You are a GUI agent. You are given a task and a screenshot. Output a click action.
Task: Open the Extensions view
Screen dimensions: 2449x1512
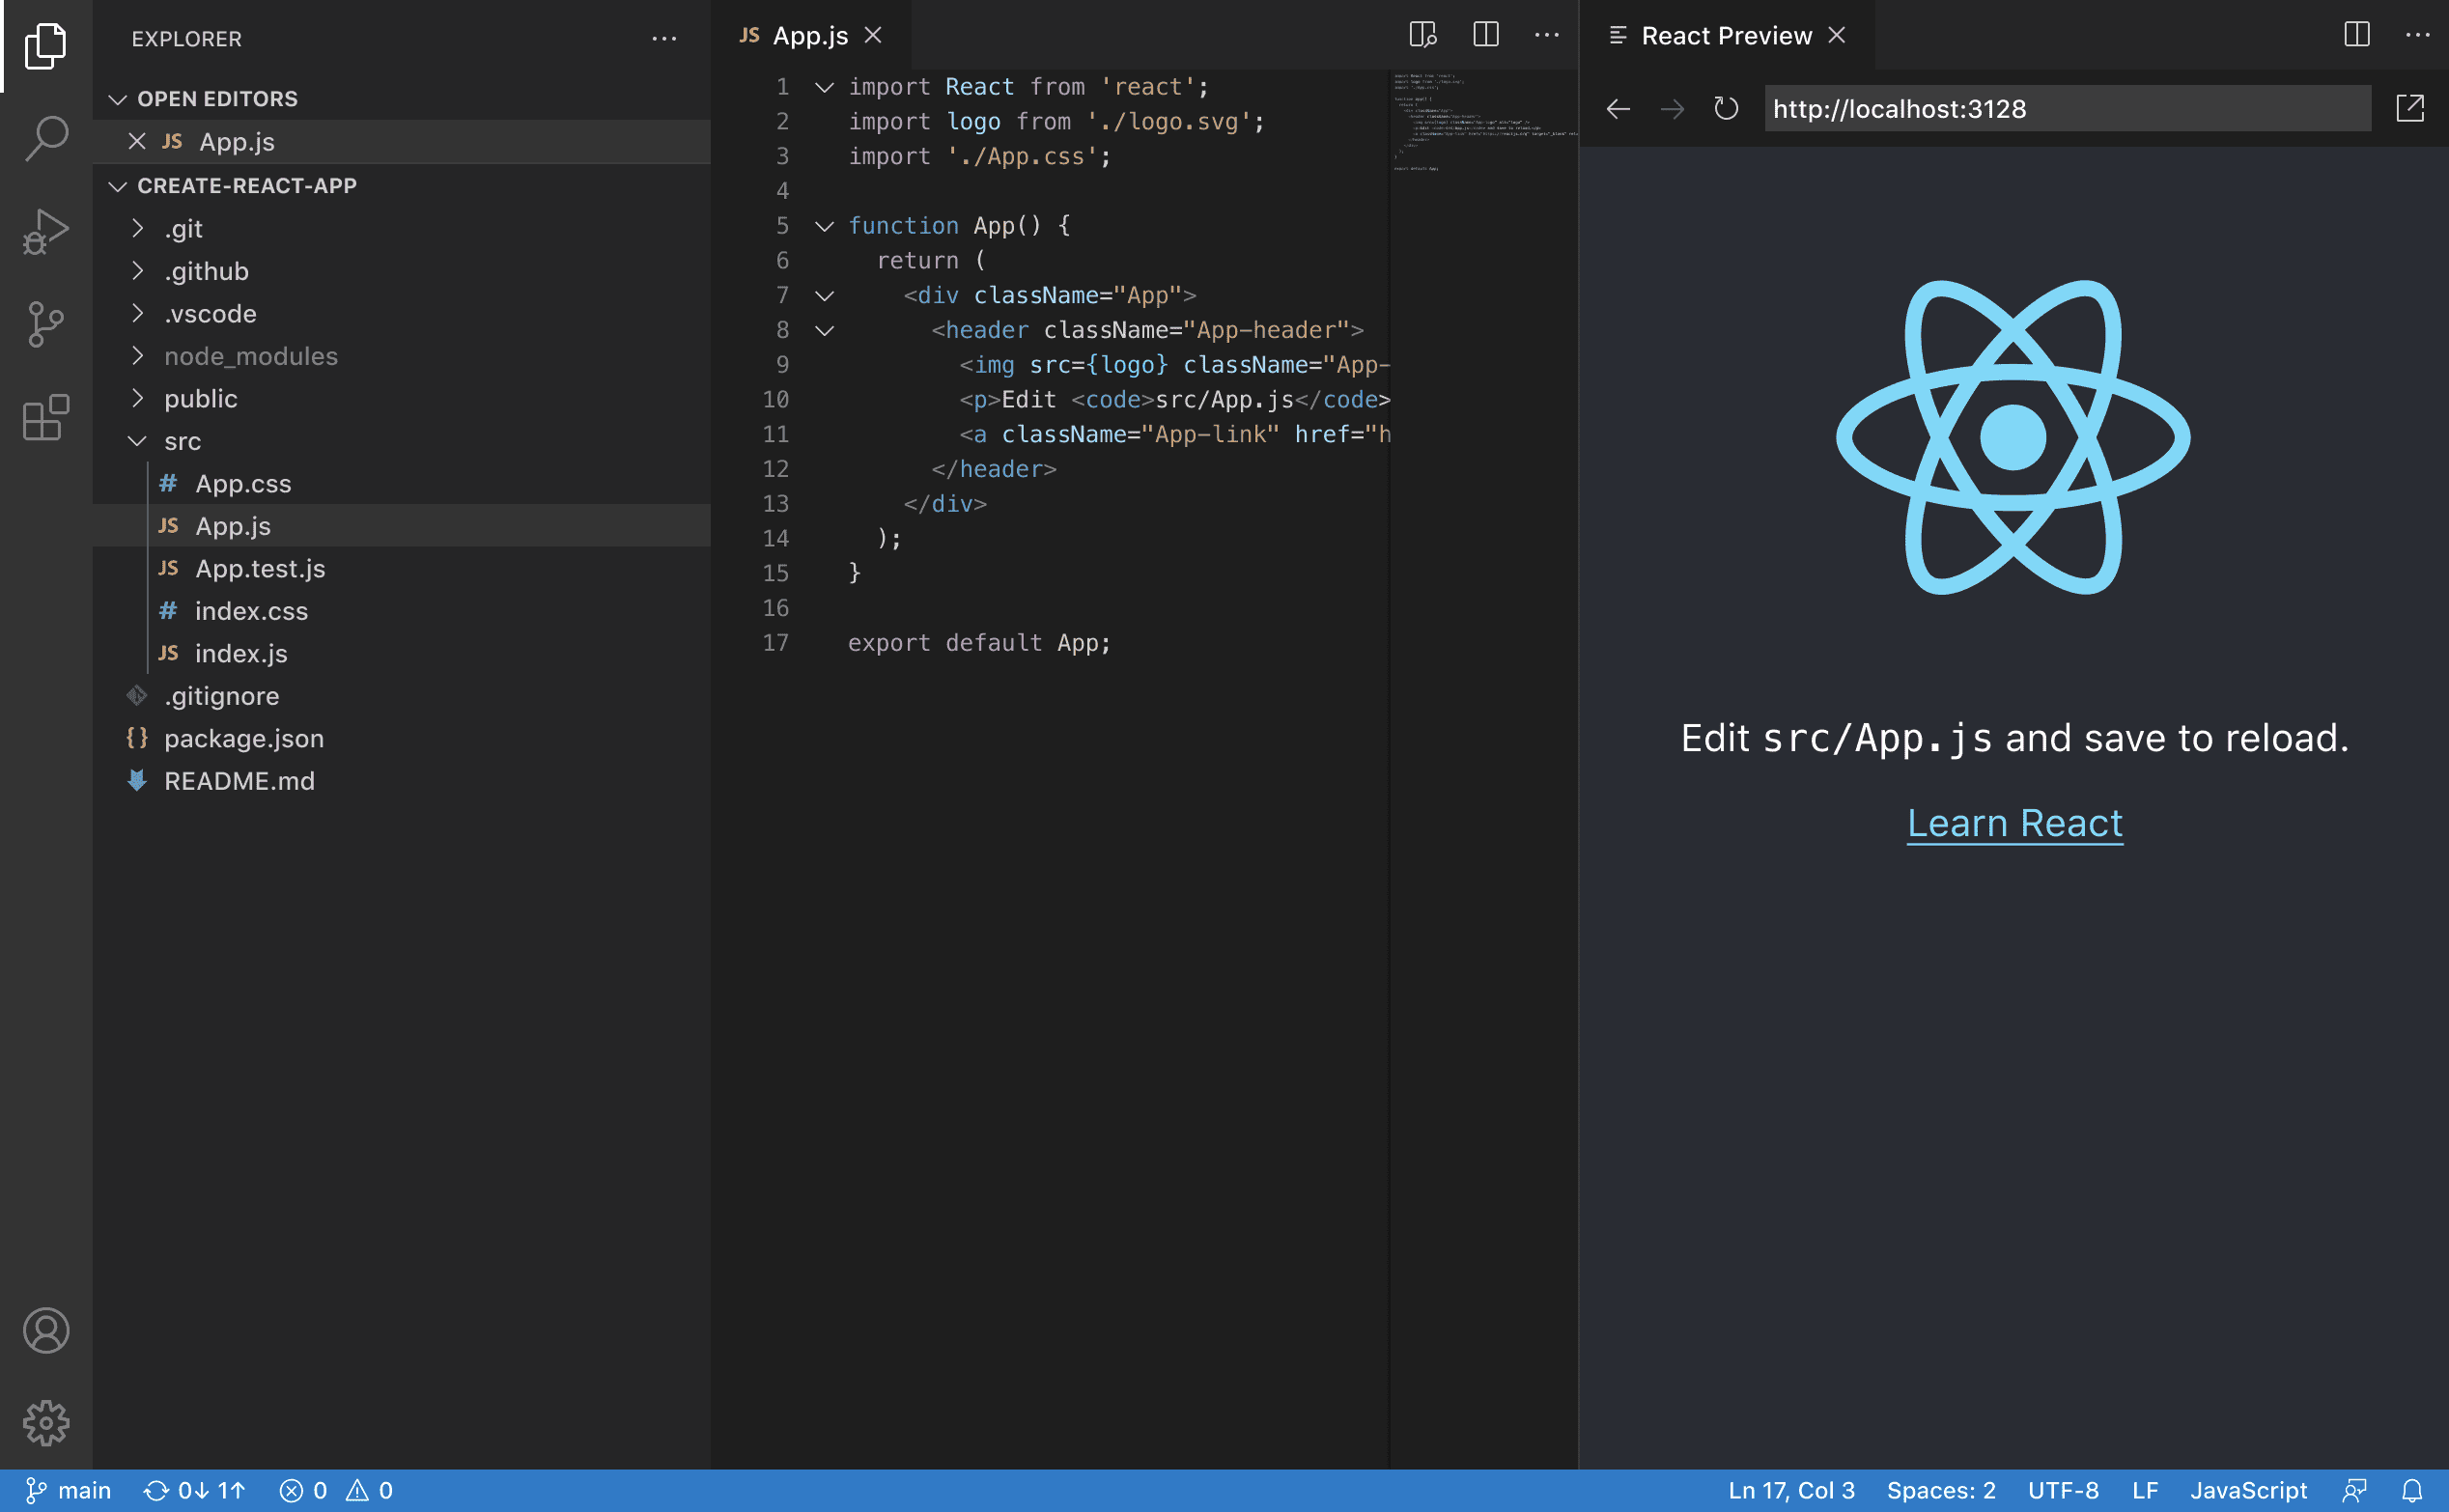point(46,417)
